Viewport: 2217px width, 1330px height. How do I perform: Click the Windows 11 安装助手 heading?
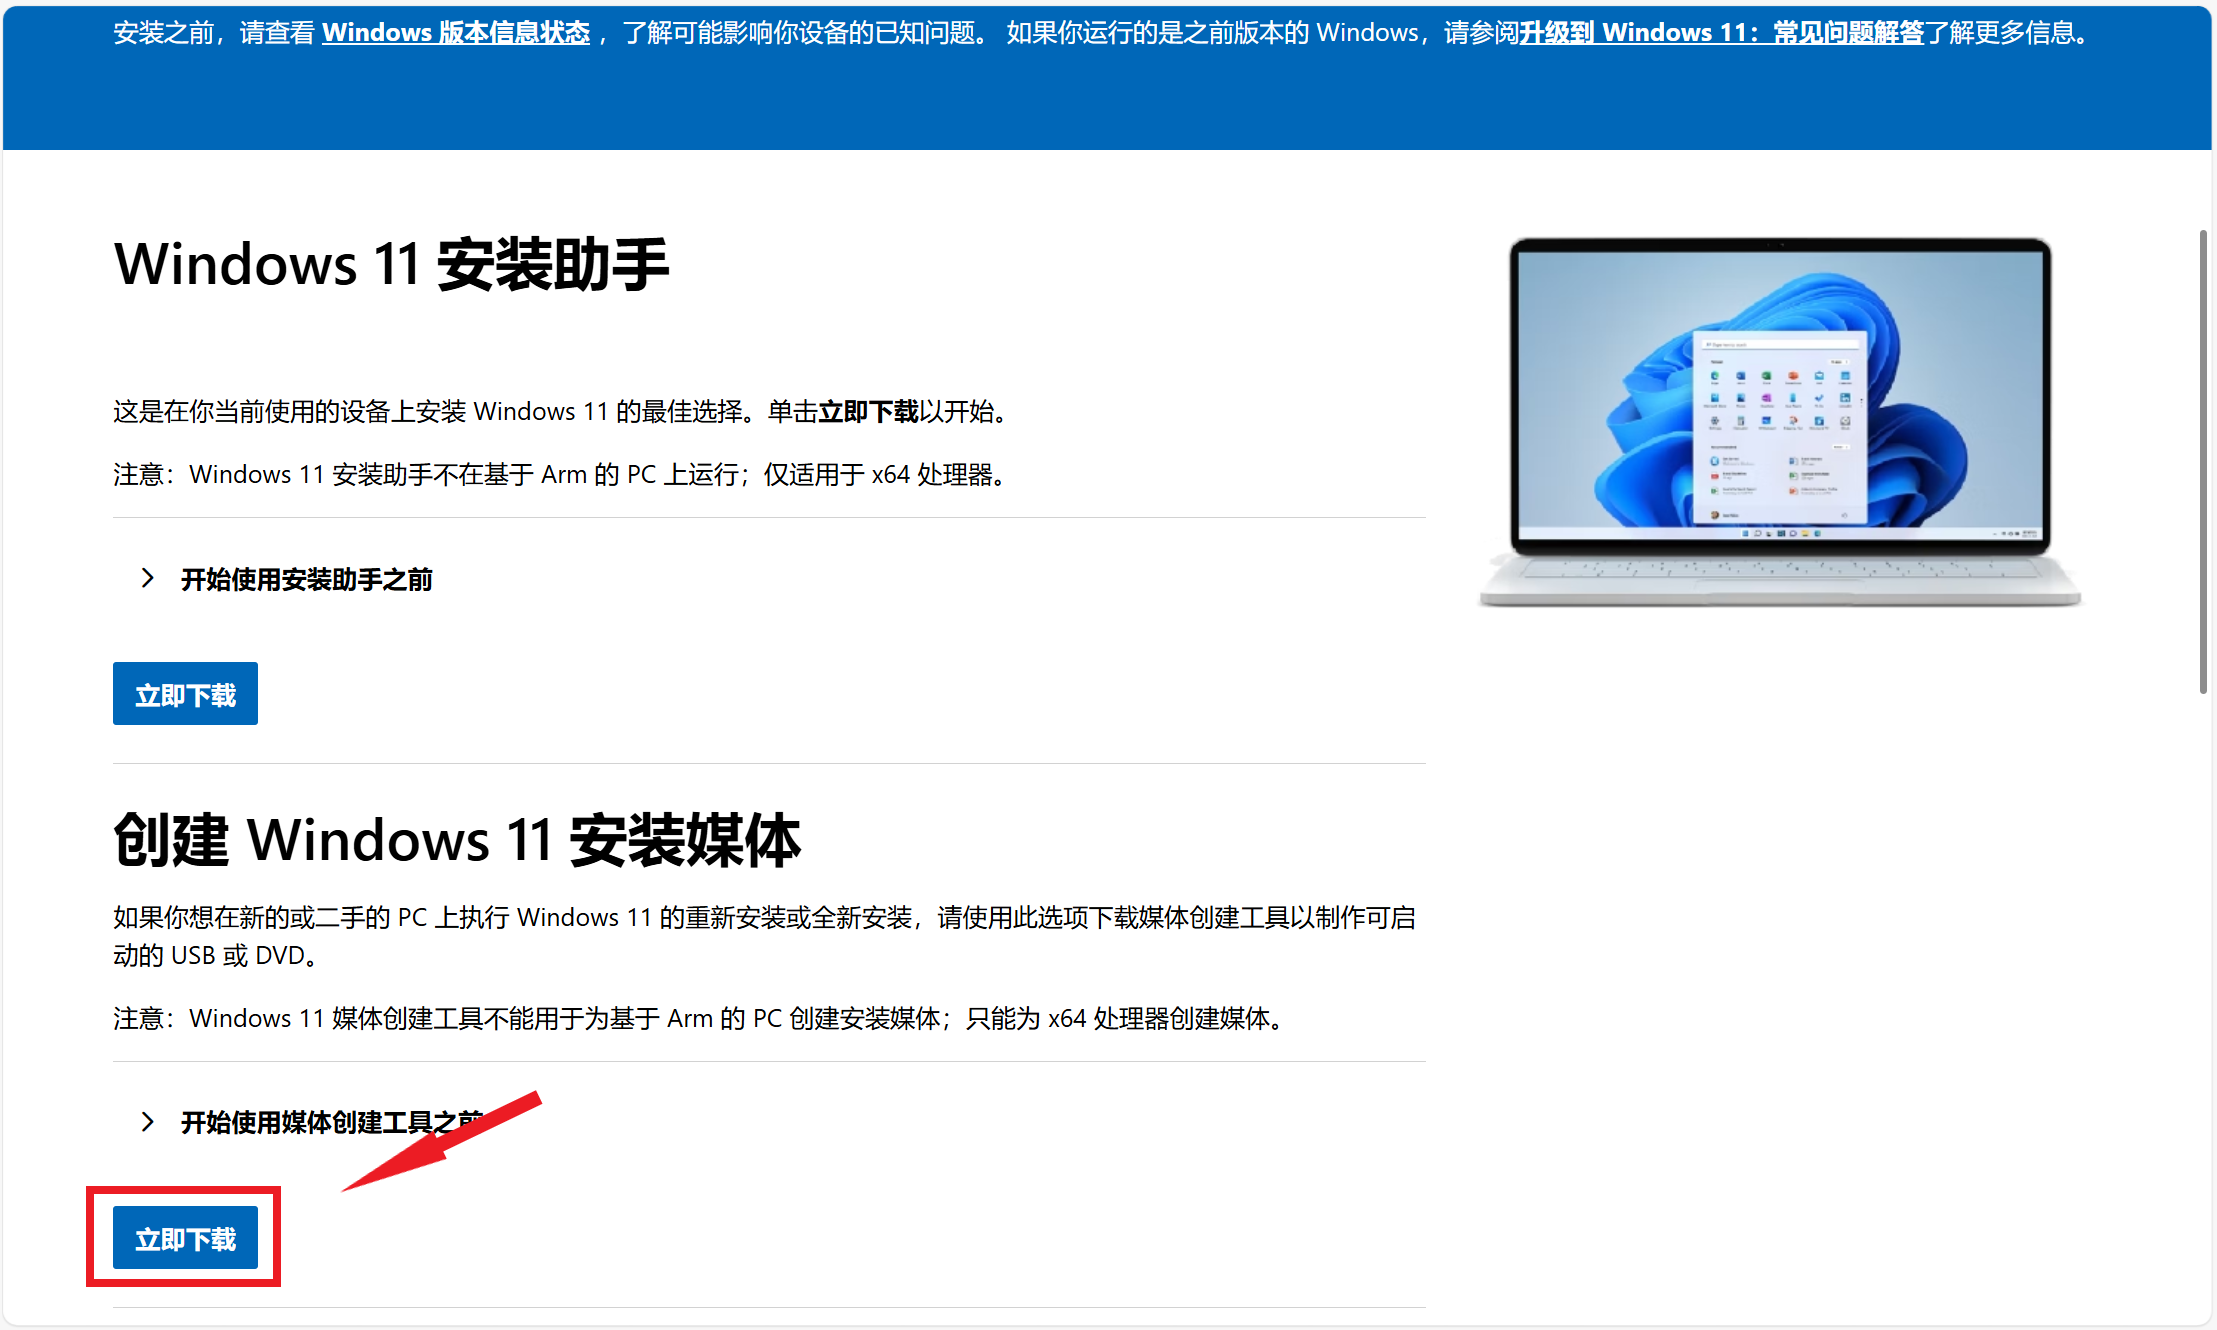click(x=391, y=265)
